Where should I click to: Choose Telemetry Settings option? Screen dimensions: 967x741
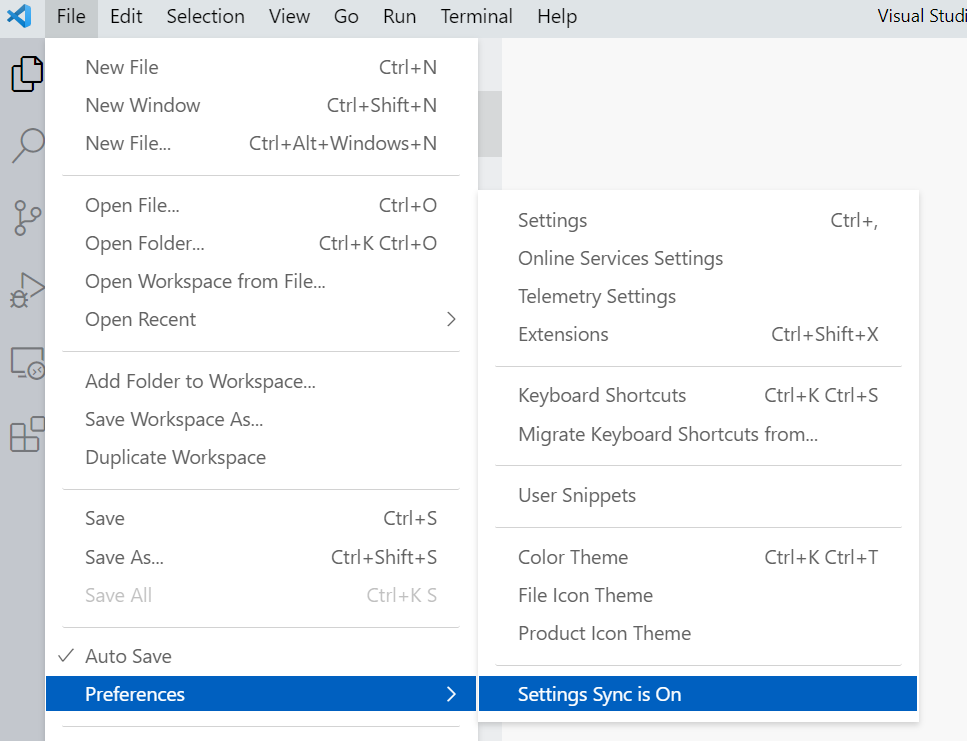pyautogui.click(x=597, y=296)
